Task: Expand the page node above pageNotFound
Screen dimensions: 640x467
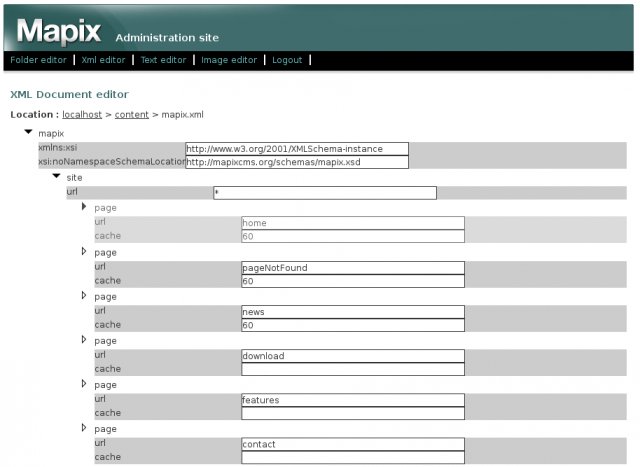Action: [x=85, y=251]
